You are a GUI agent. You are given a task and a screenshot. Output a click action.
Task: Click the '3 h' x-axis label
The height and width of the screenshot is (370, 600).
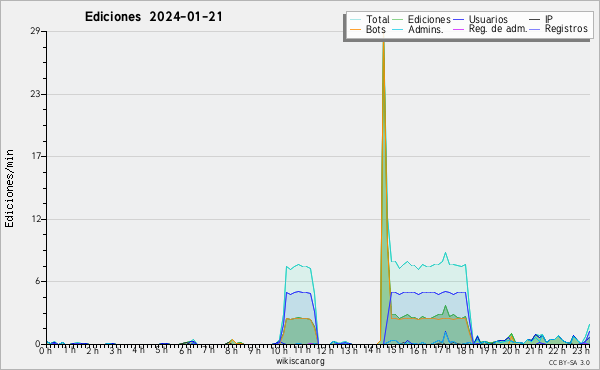coord(115,351)
